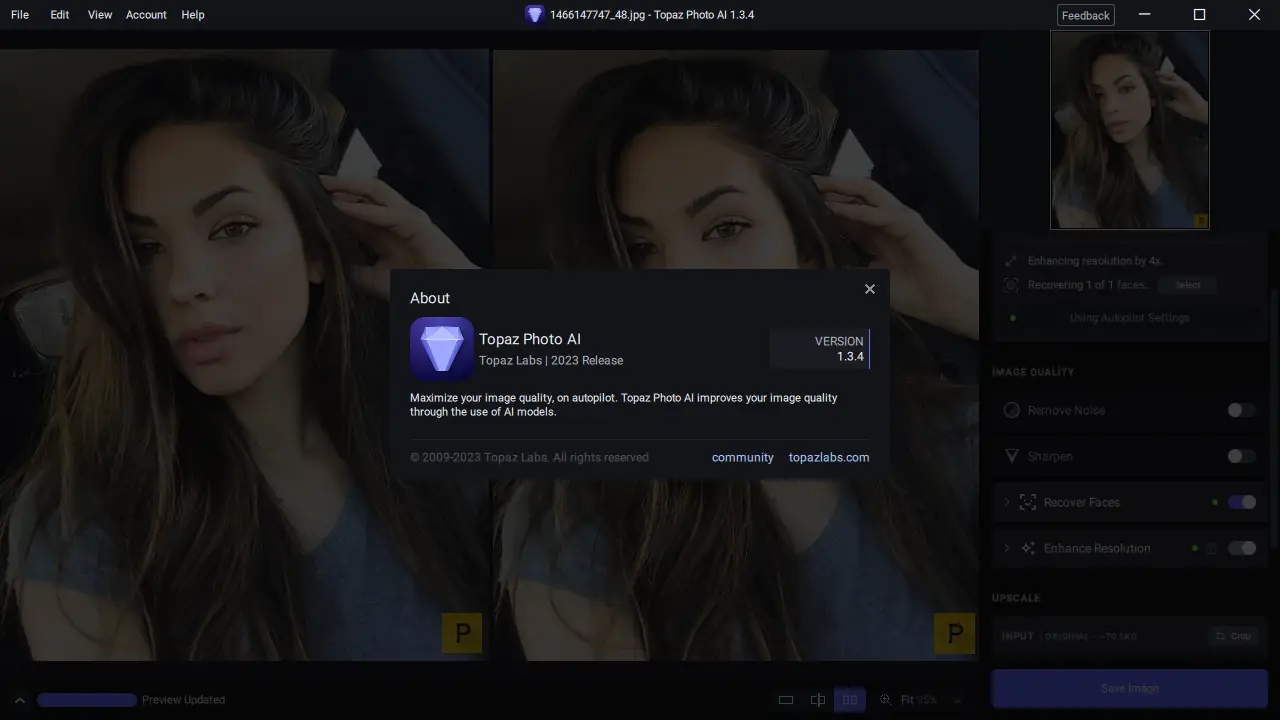Expand the Enhance Resolution section

click(x=1007, y=548)
